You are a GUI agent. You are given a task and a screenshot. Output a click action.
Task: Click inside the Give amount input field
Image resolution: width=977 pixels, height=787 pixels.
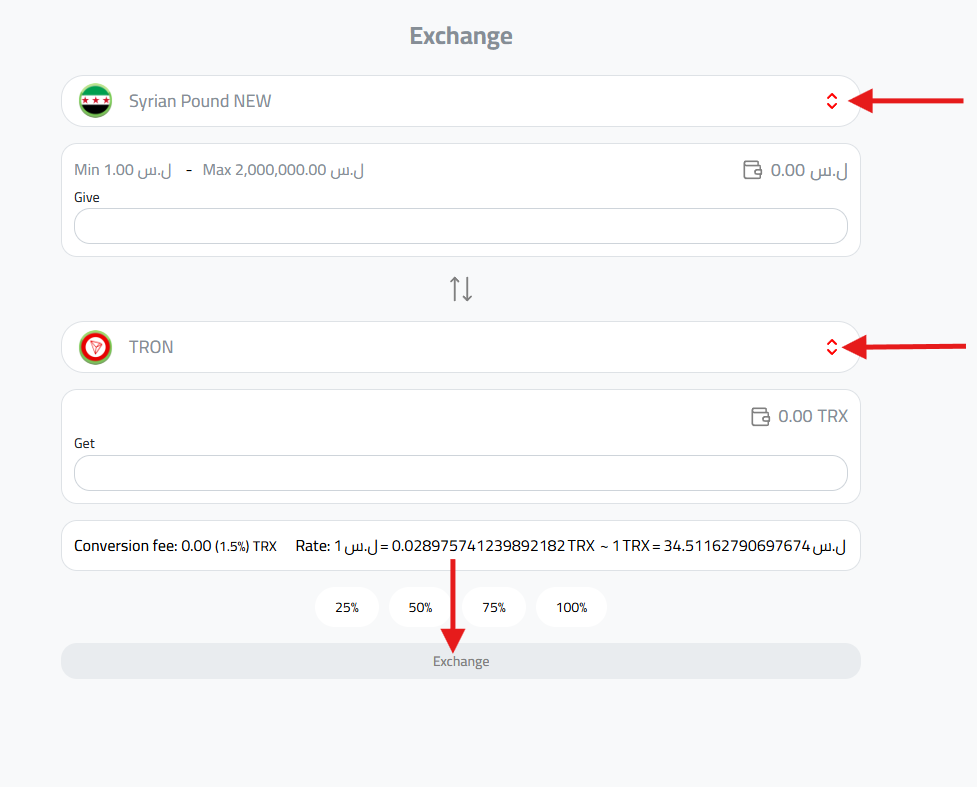[x=460, y=226]
